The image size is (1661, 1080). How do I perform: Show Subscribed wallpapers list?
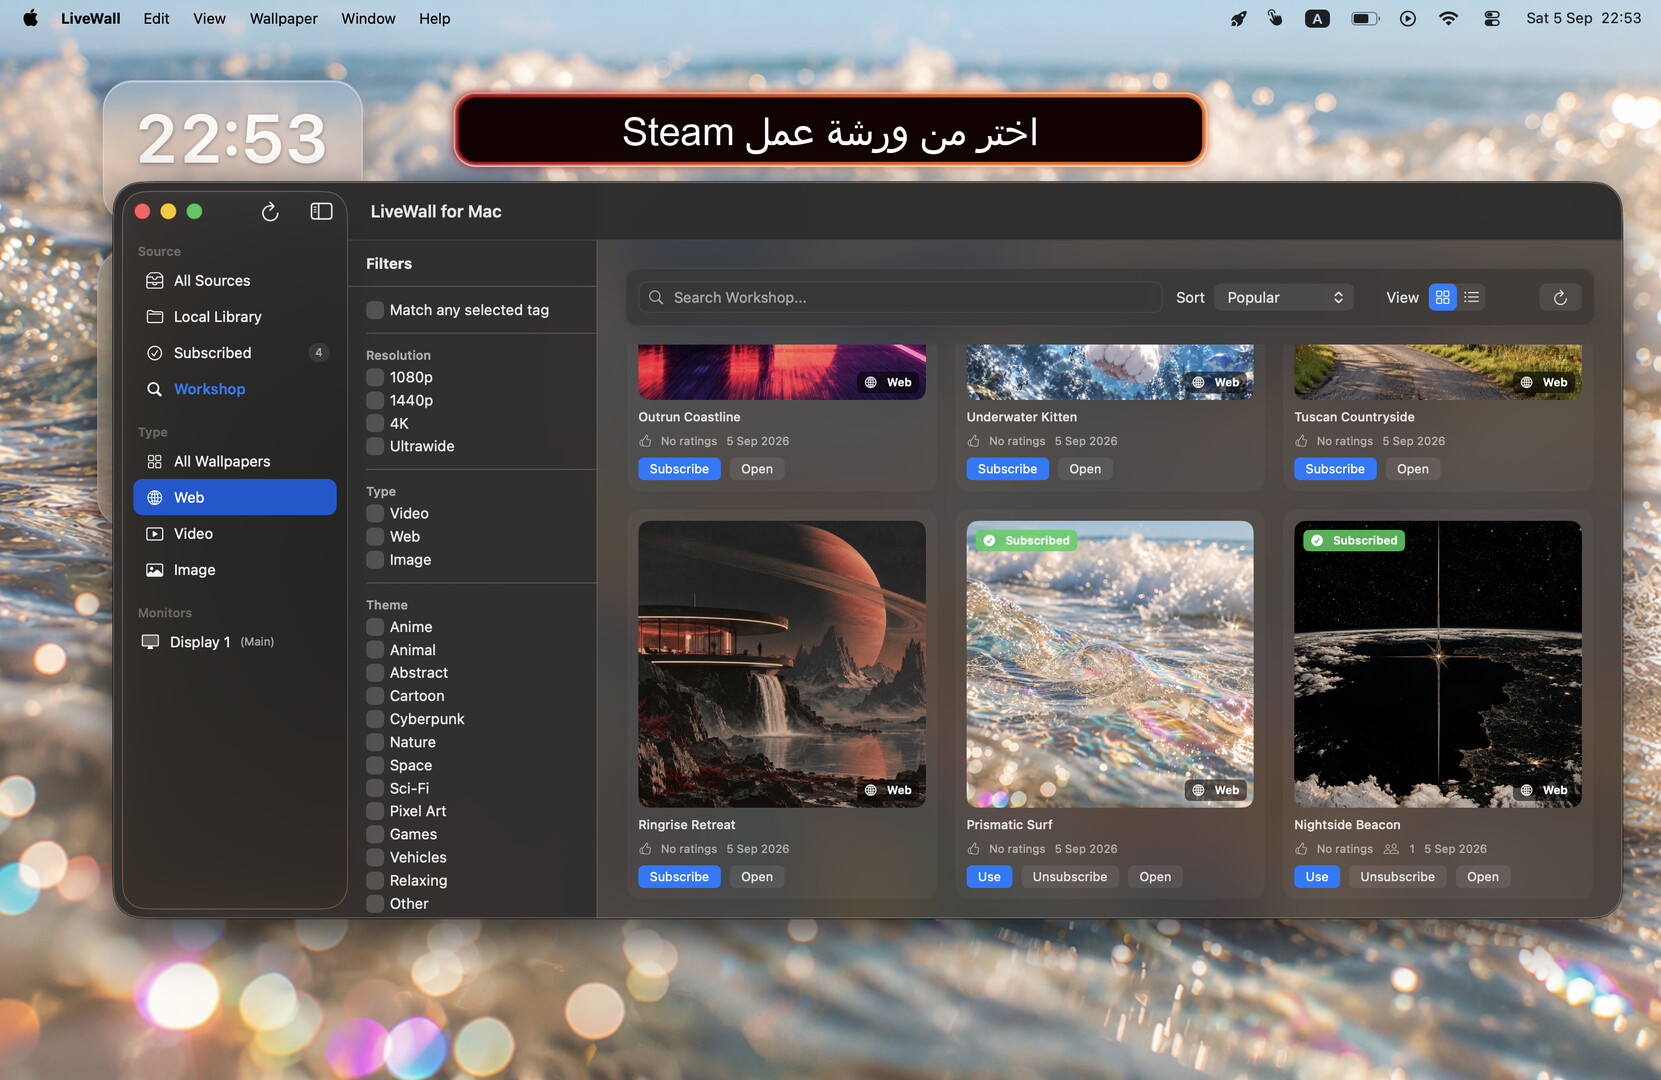pyautogui.click(x=235, y=353)
